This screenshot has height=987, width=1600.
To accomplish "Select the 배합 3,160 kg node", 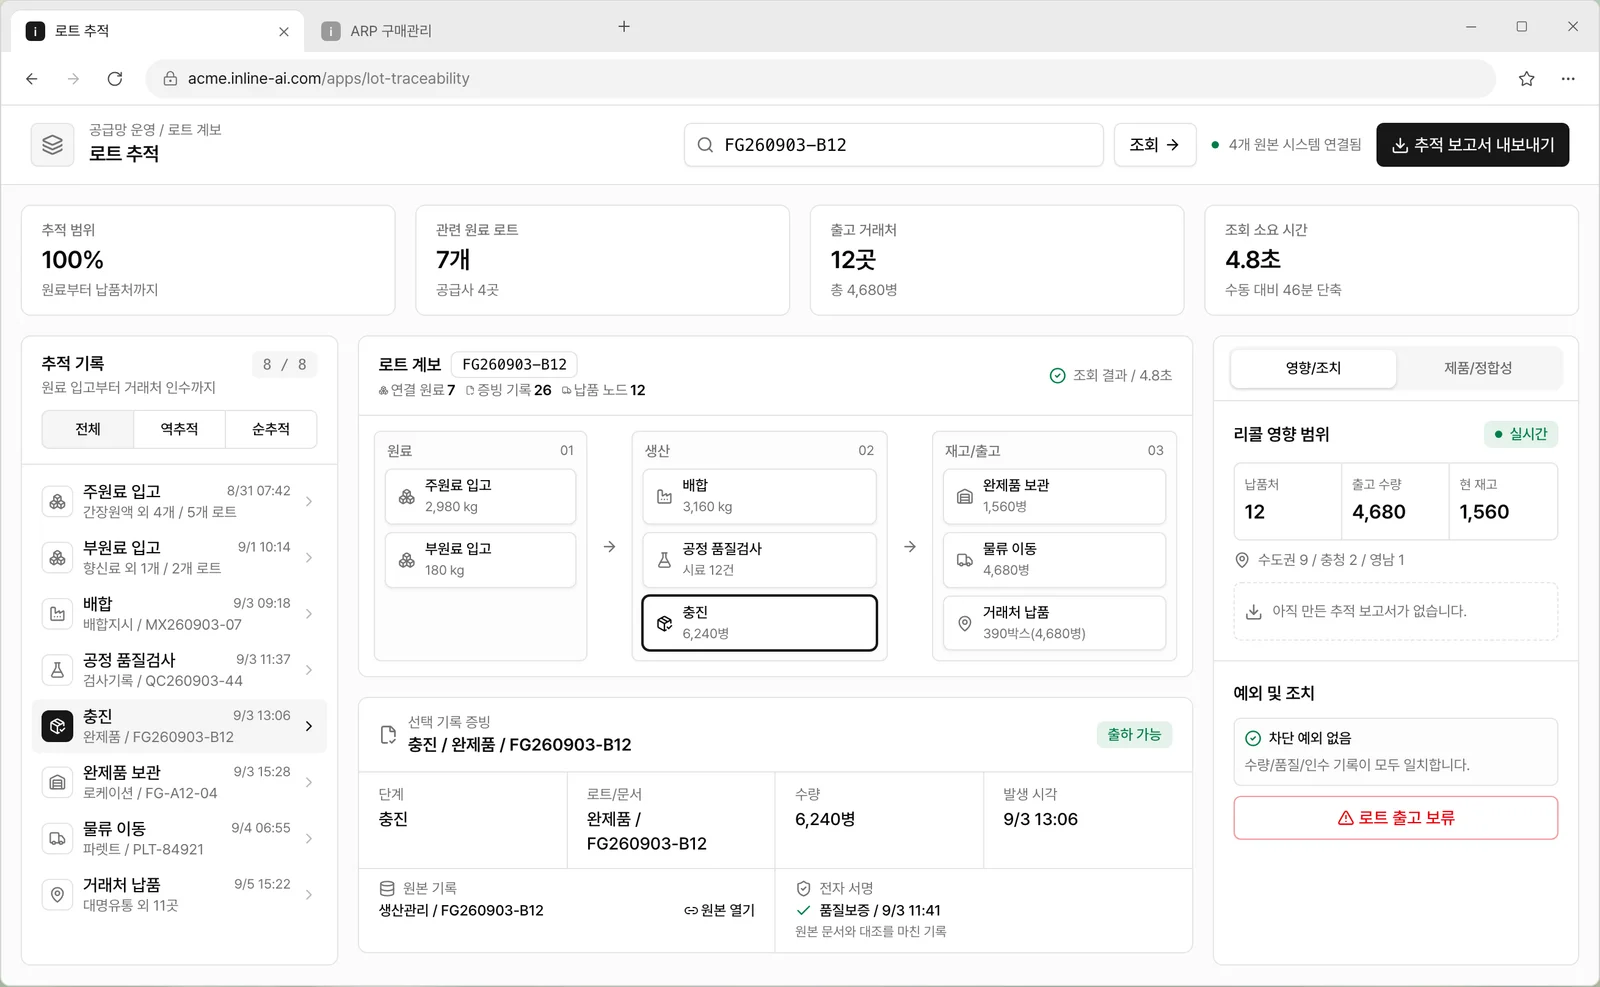I will (759, 496).
